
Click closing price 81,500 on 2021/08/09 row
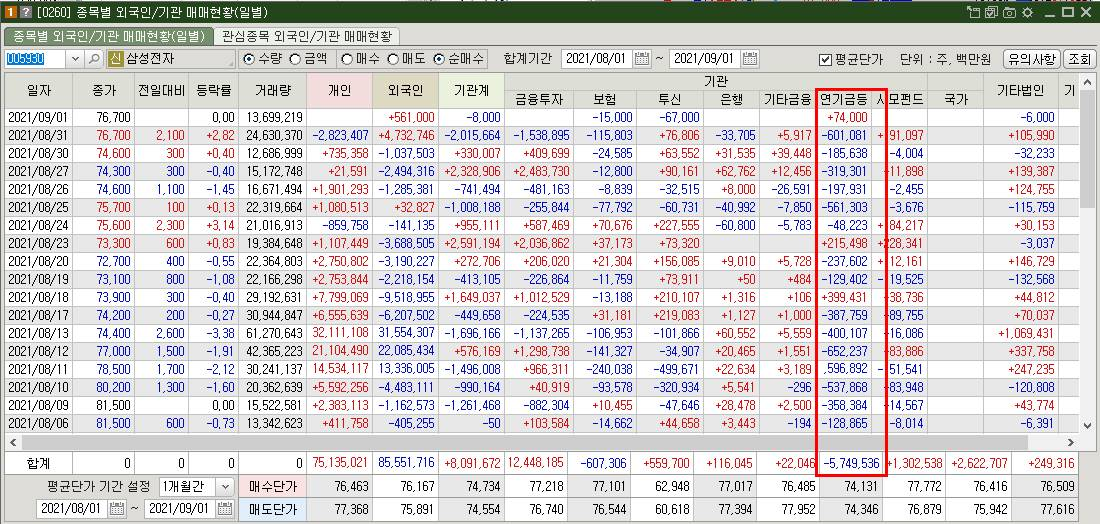point(104,405)
